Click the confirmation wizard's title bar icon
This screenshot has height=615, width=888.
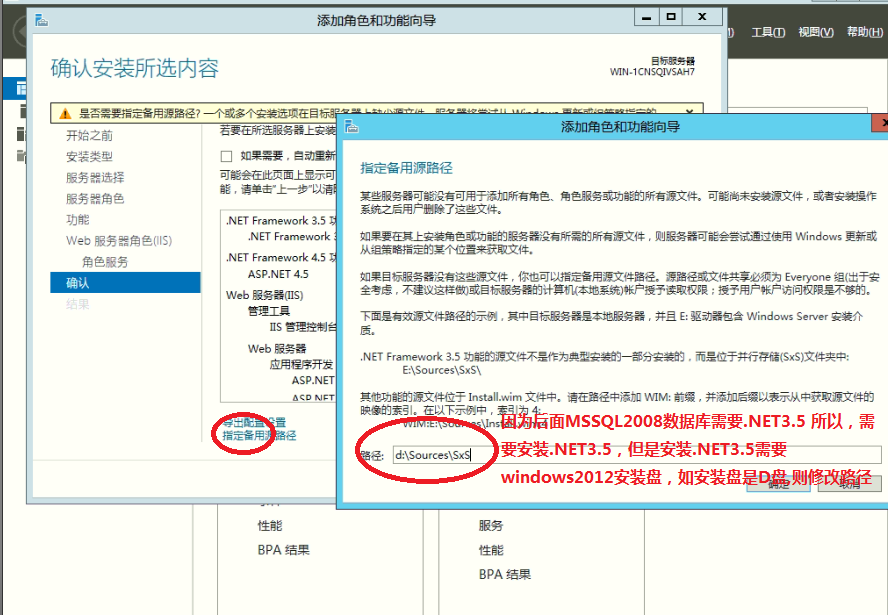pyautogui.click(x=41, y=21)
